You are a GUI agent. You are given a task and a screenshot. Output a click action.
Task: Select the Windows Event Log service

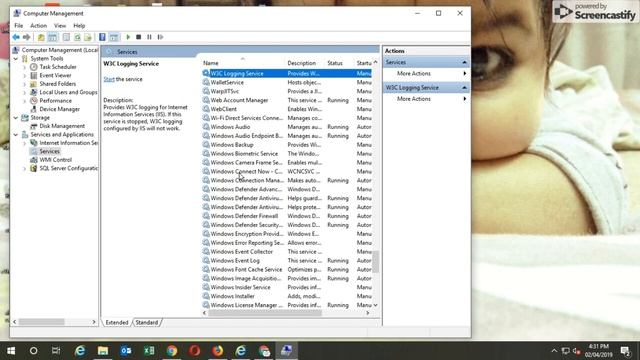pyautogui.click(x=287, y=260)
